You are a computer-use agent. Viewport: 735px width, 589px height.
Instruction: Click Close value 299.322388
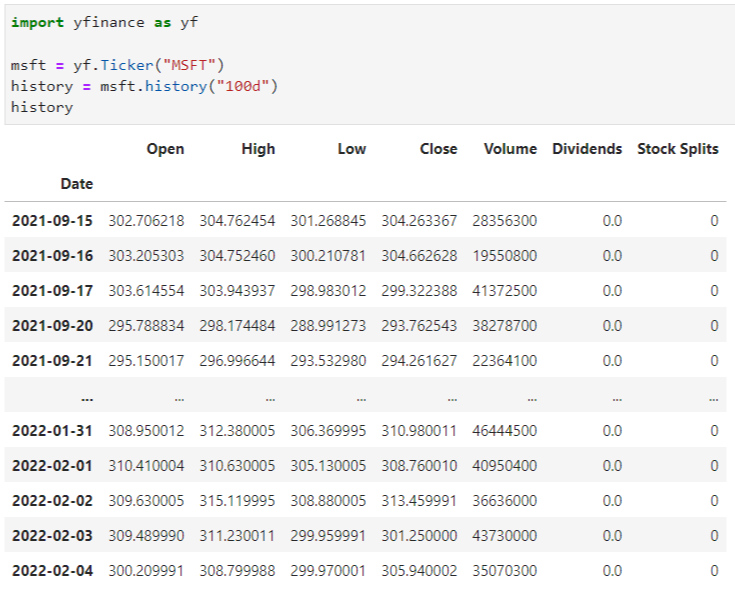point(419,291)
